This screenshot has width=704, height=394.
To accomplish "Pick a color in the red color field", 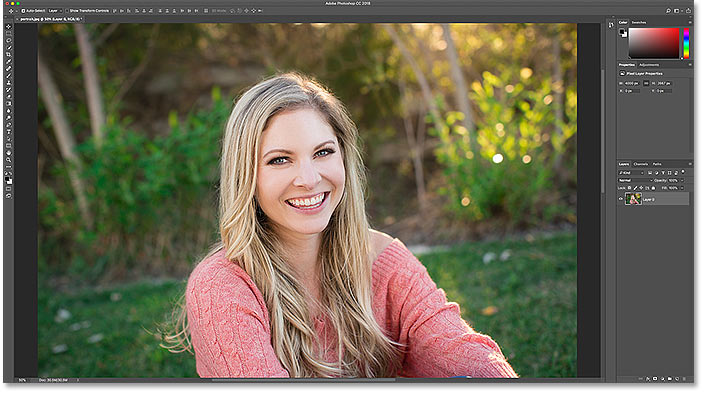I will click(x=654, y=43).
